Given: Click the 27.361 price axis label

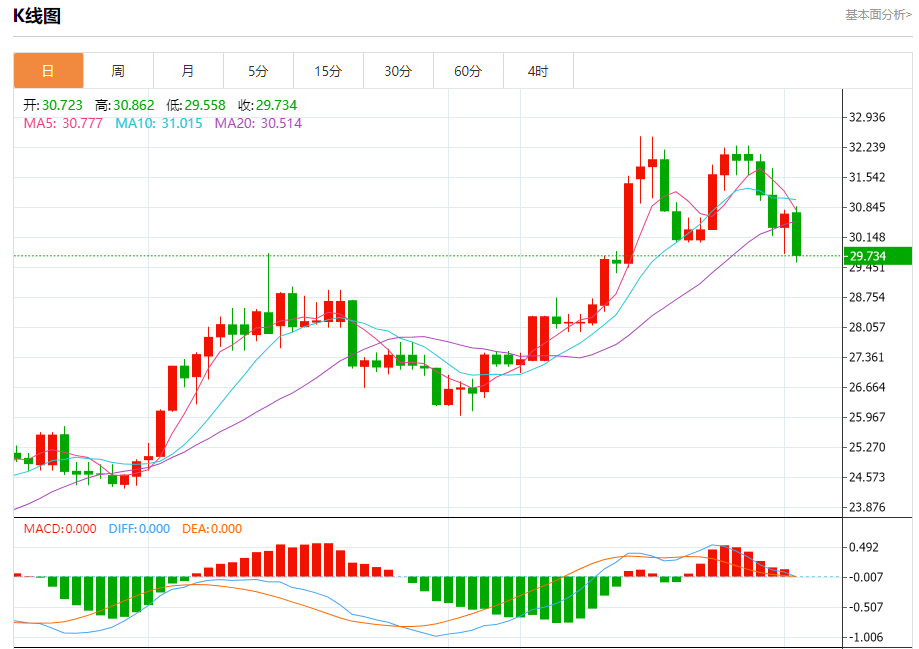Looking at the screenshot, I should click(x=867, y=357).
